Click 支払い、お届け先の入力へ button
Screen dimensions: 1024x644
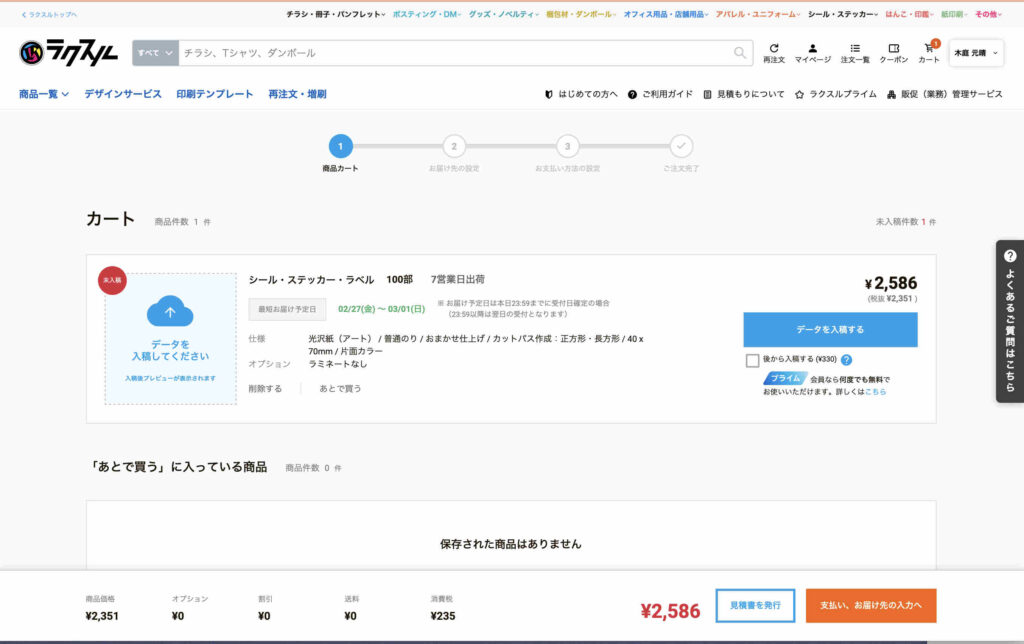[870, 606]
